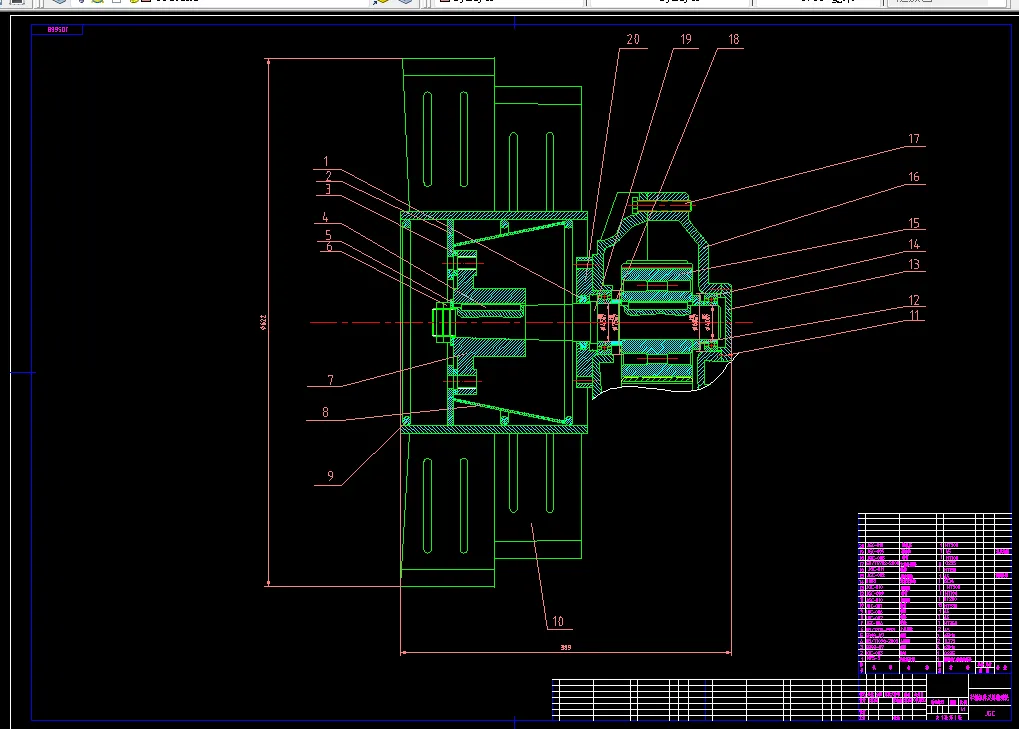
Task: Select part callout number 3
Action: [328, 189]
